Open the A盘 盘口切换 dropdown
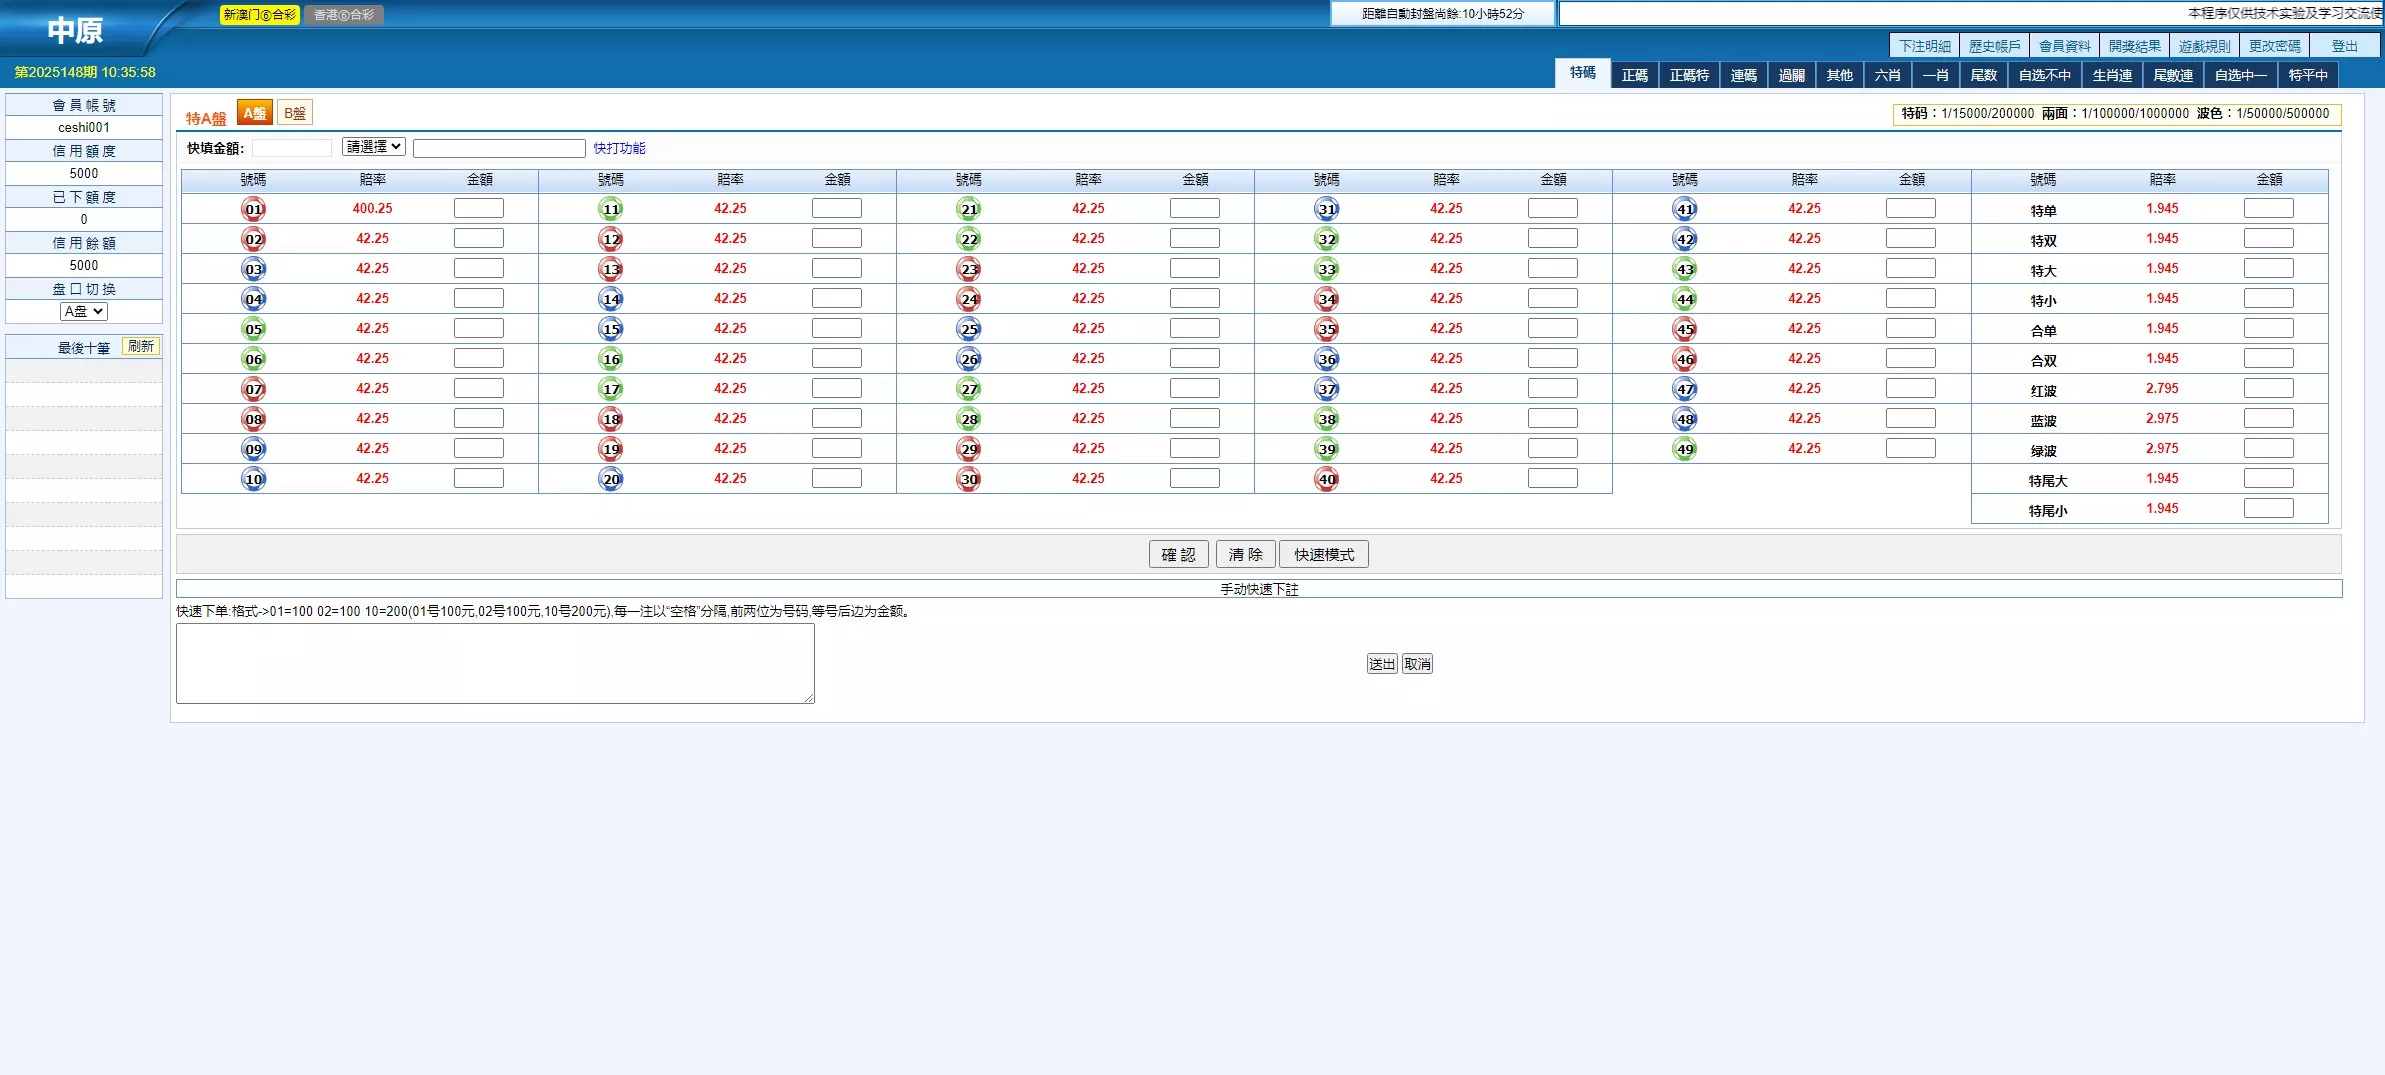This screenshot has height=1075, width=2385. 84,311
